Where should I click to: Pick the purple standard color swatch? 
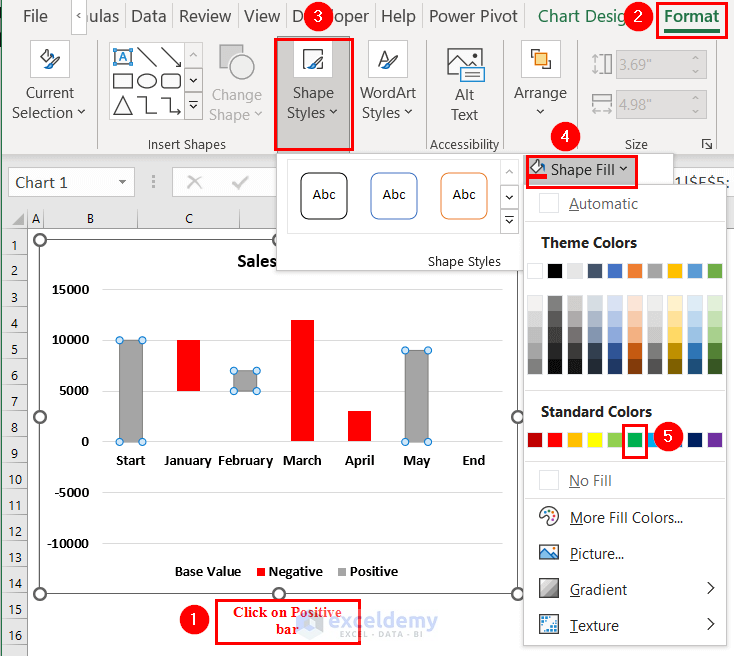(x=715, y=440)
